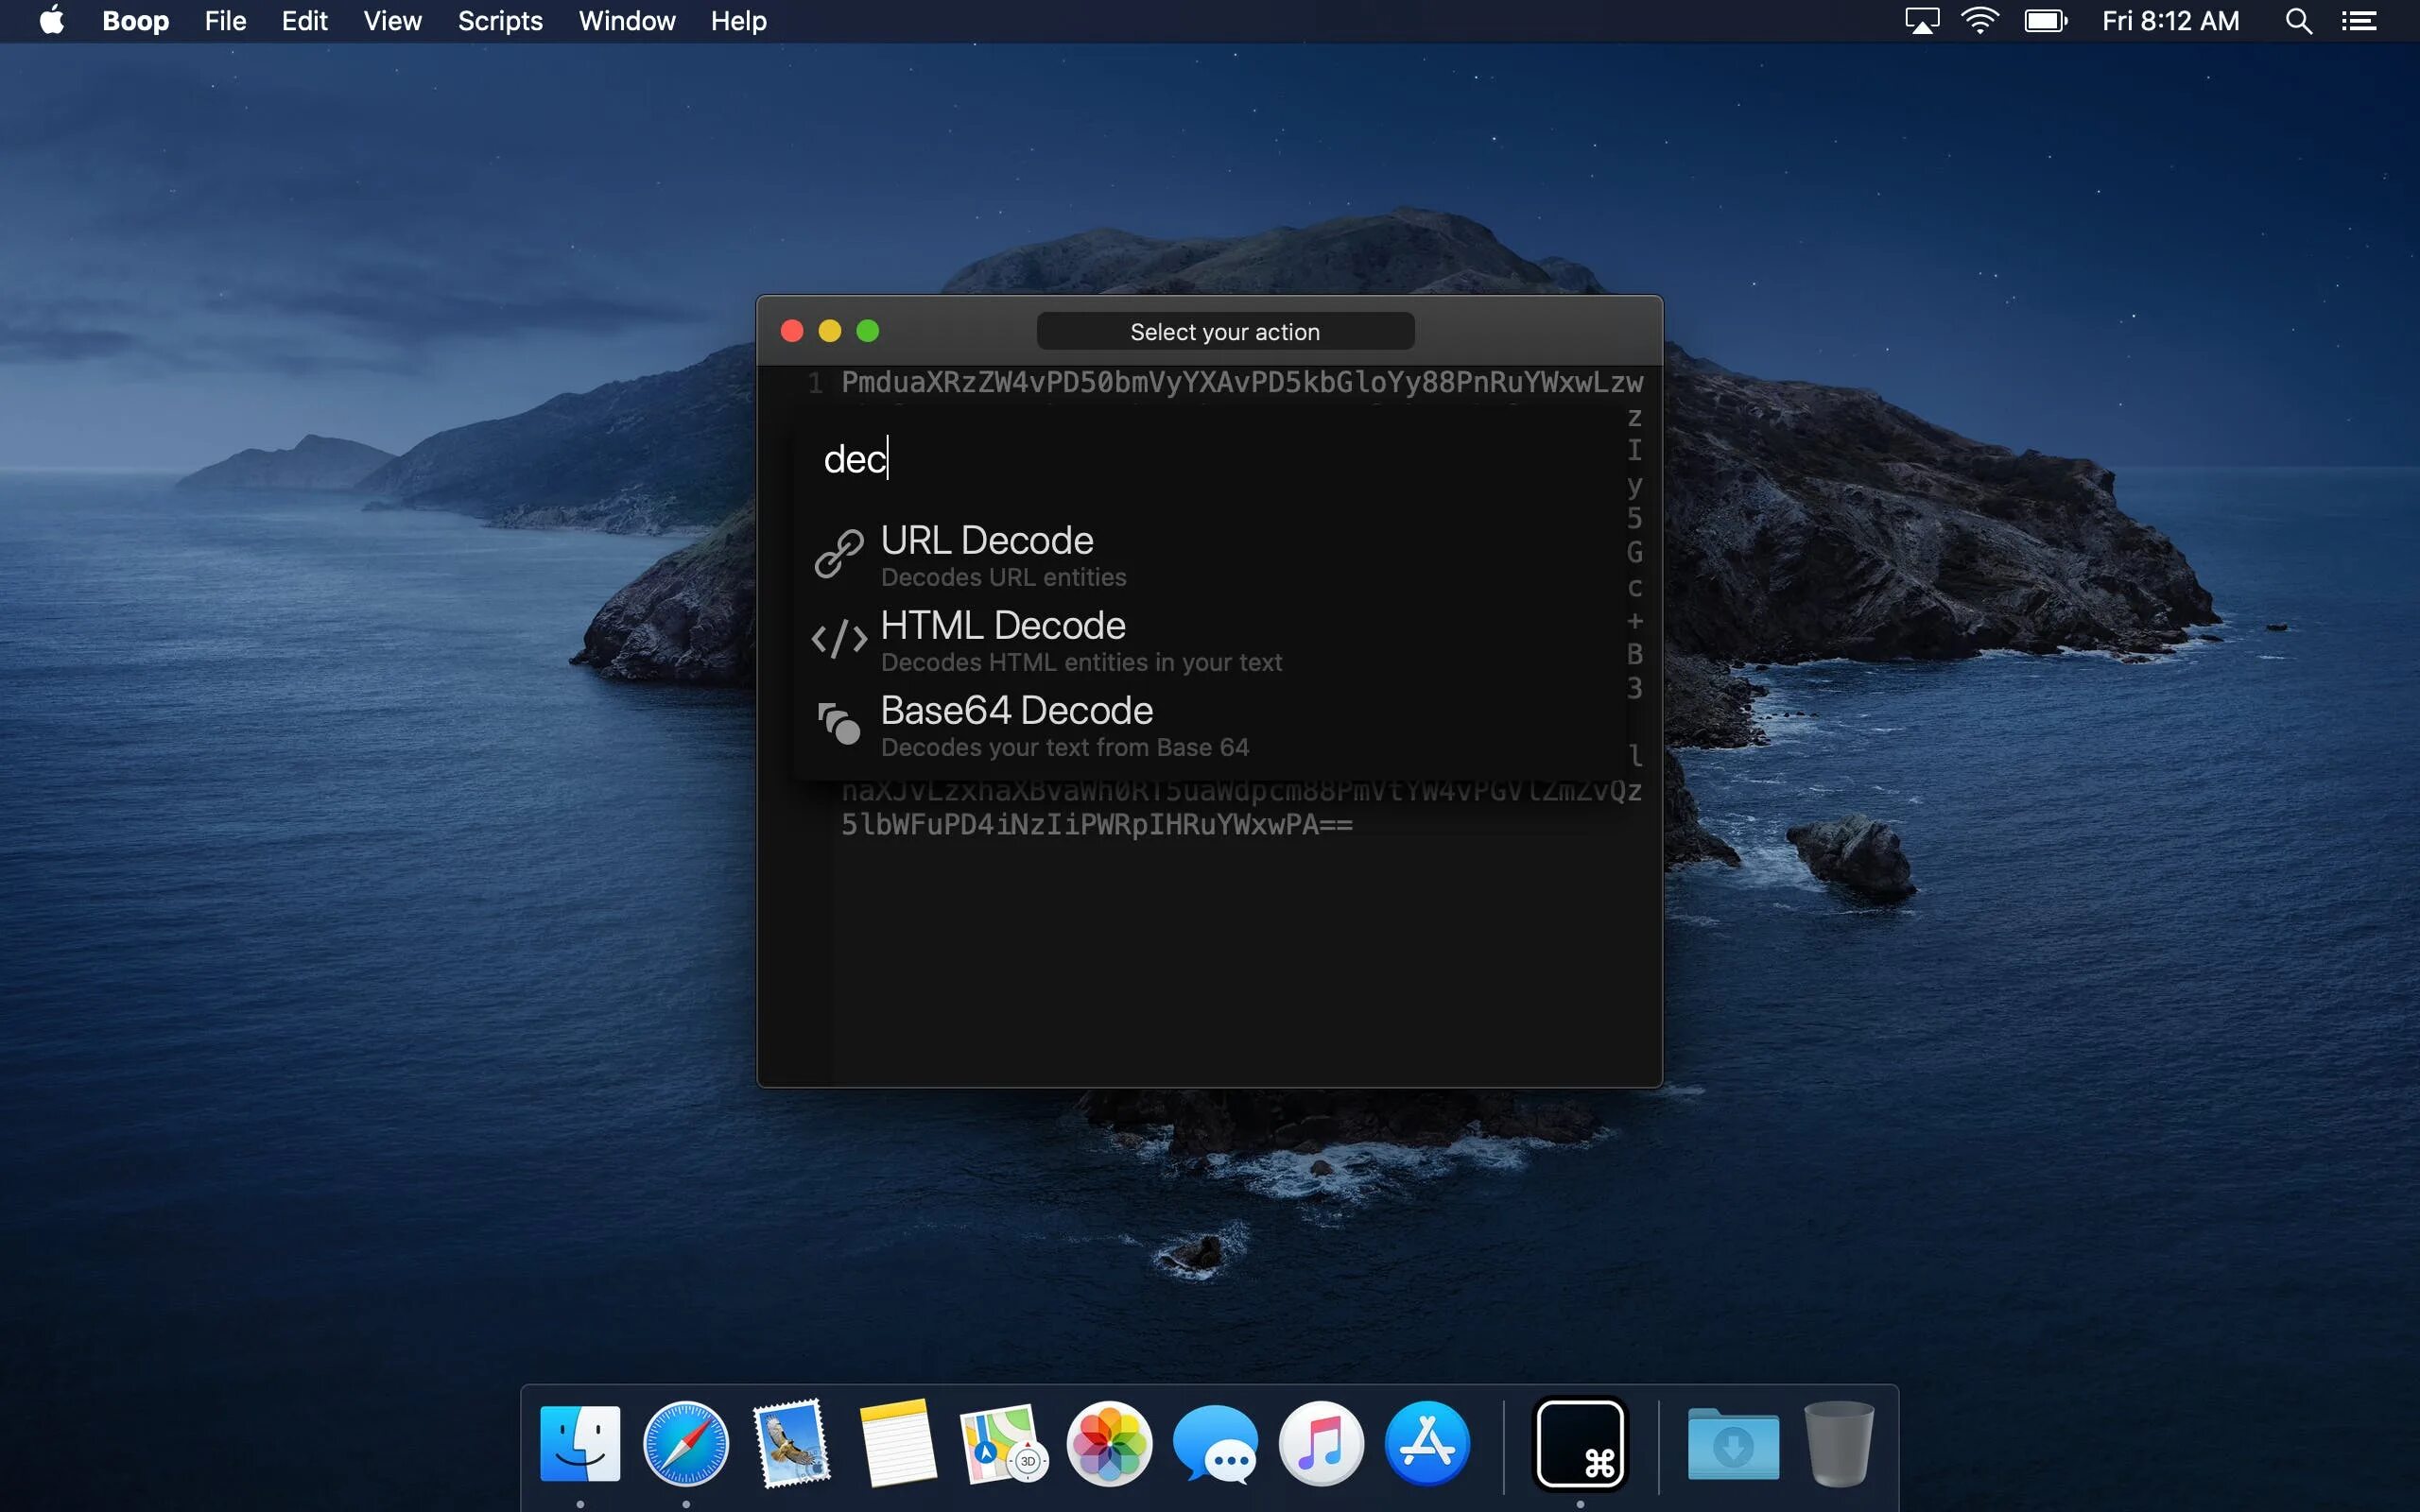
Task: Open the Edit menu
Action: pos(304,21)
